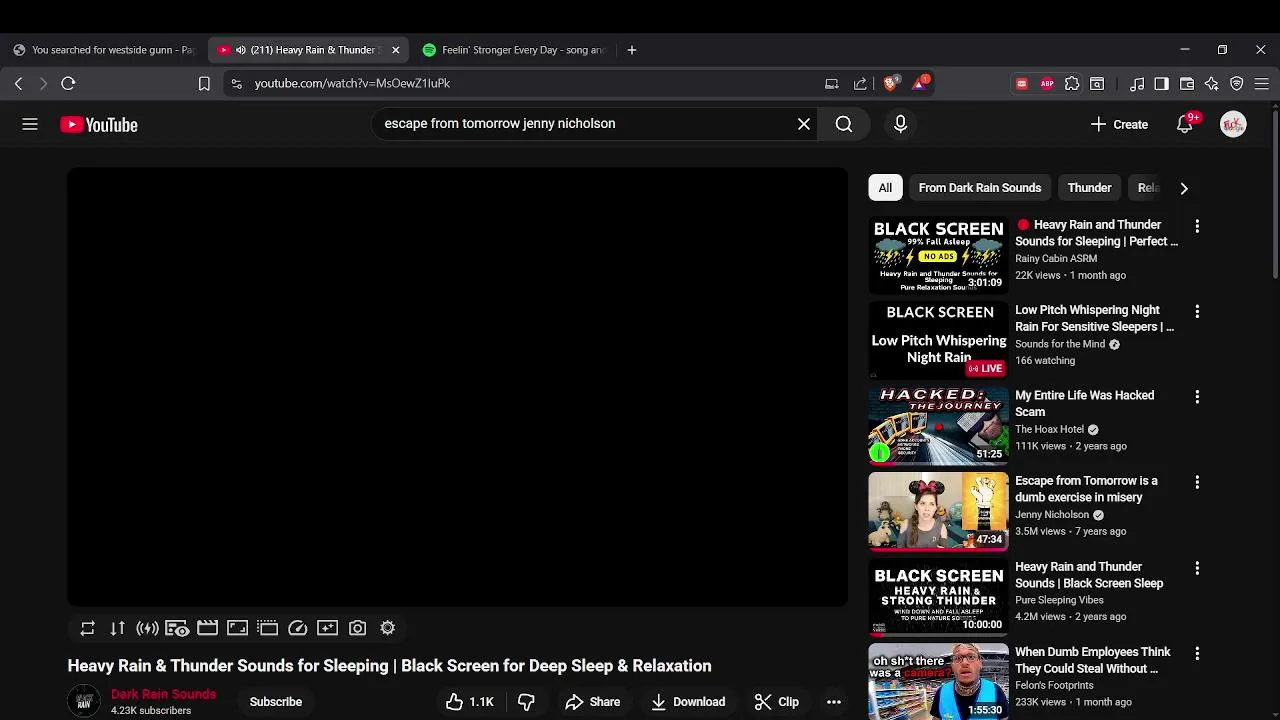Click the loop/repeat video icon below player
Image resolution: width=1280 pixels, height=720 pixels.
(x=88, y=628)
